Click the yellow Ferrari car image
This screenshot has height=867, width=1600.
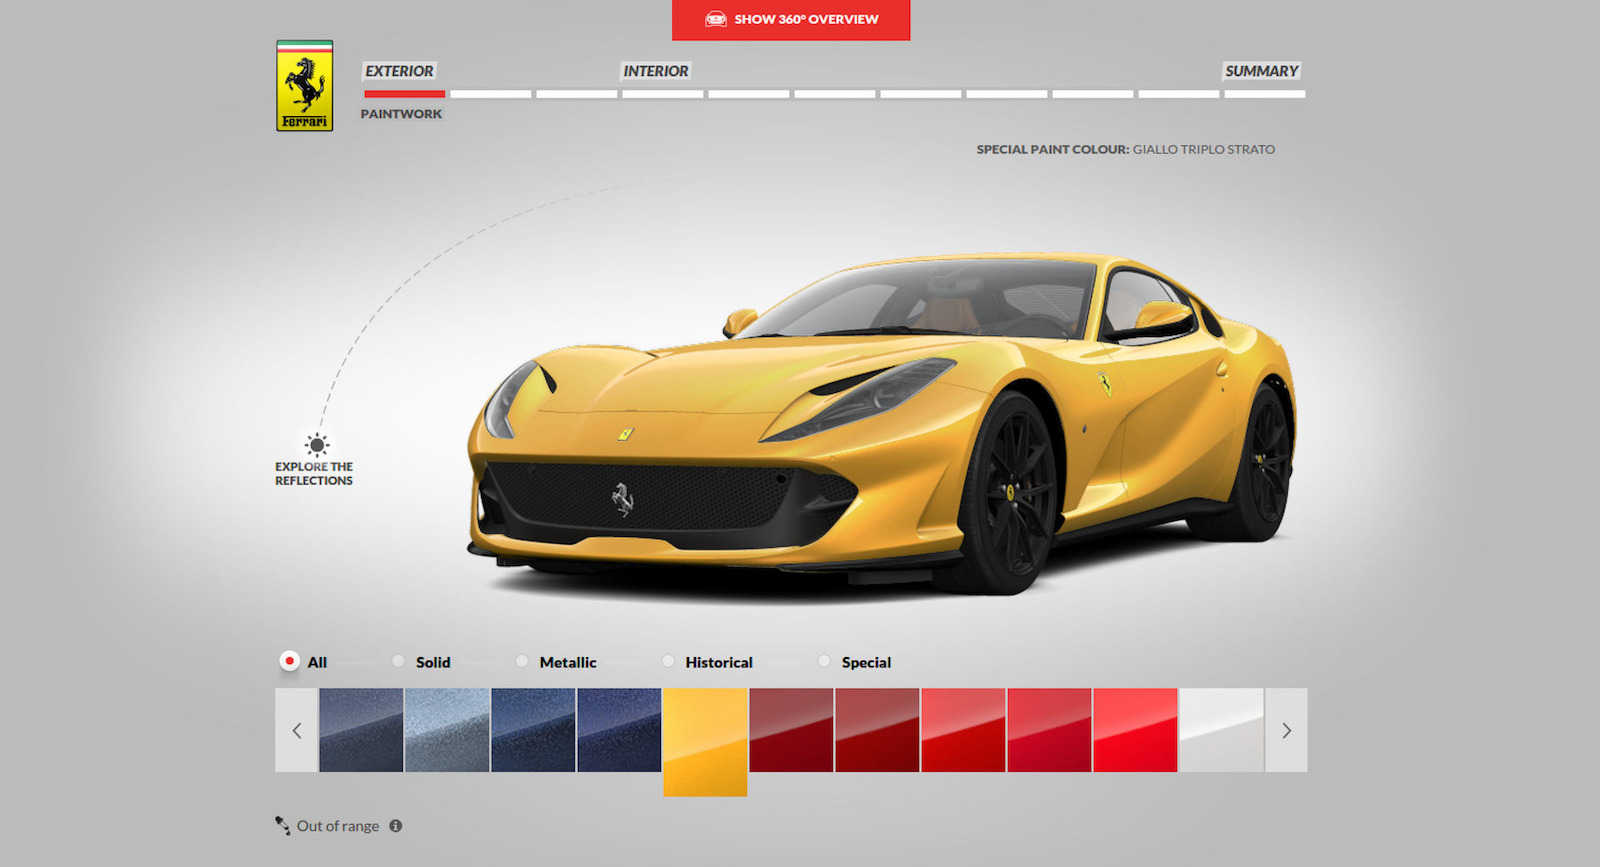882,425
